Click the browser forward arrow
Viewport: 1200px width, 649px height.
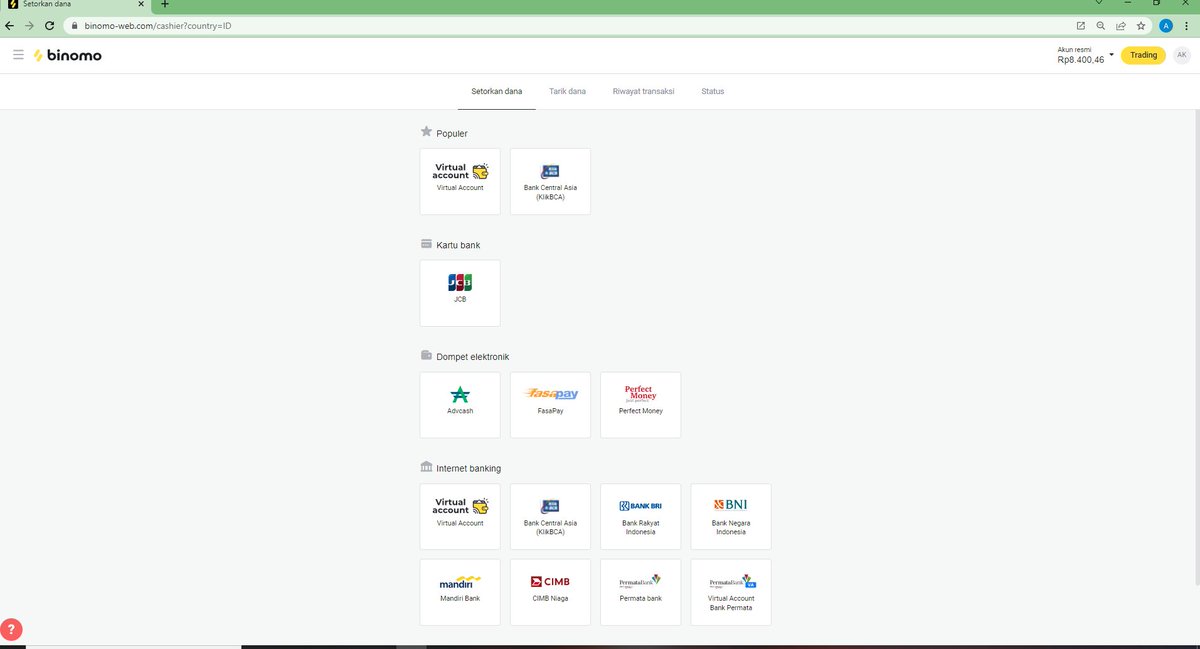tap(30, 26)
